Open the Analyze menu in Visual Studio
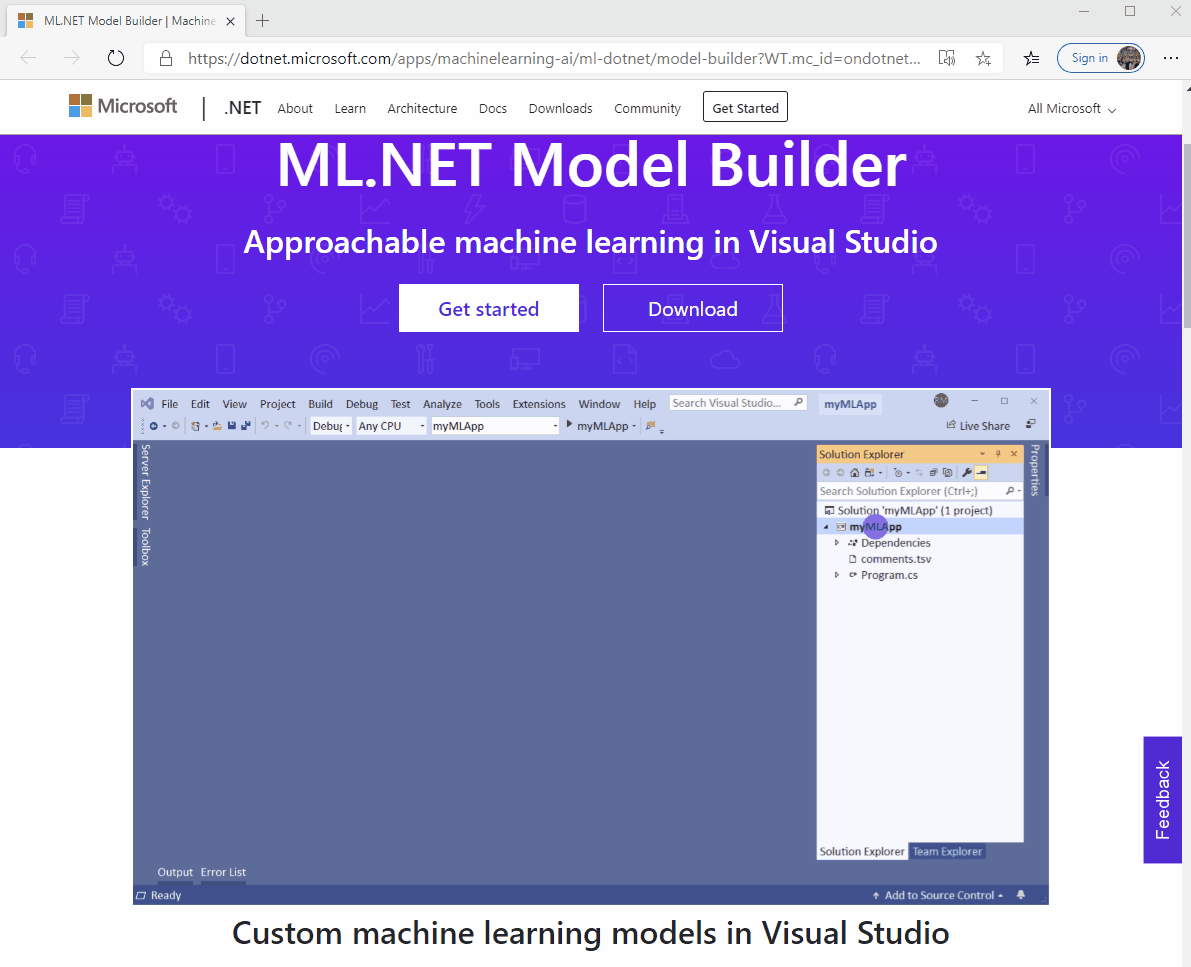 point(442,404)
